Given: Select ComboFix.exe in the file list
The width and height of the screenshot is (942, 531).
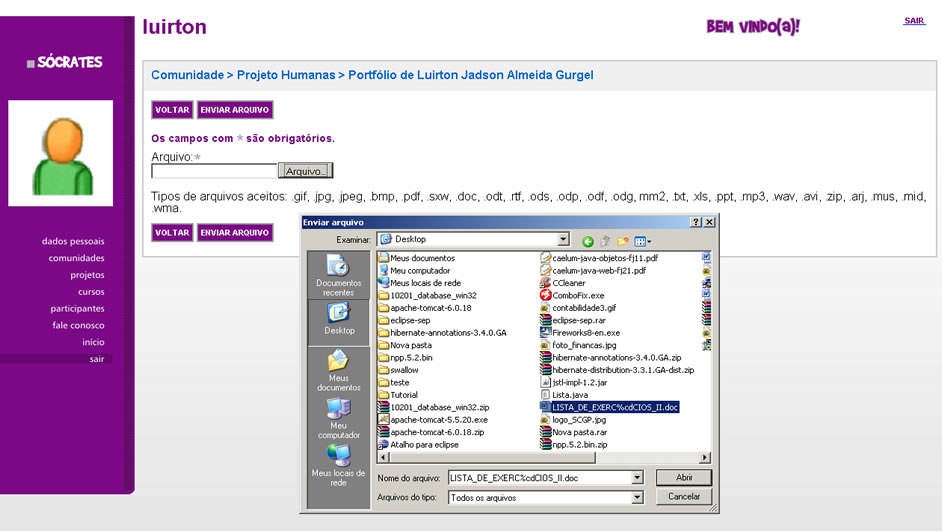Looking at the screenshot, I should pyautogui.click(x=577, y=295).
